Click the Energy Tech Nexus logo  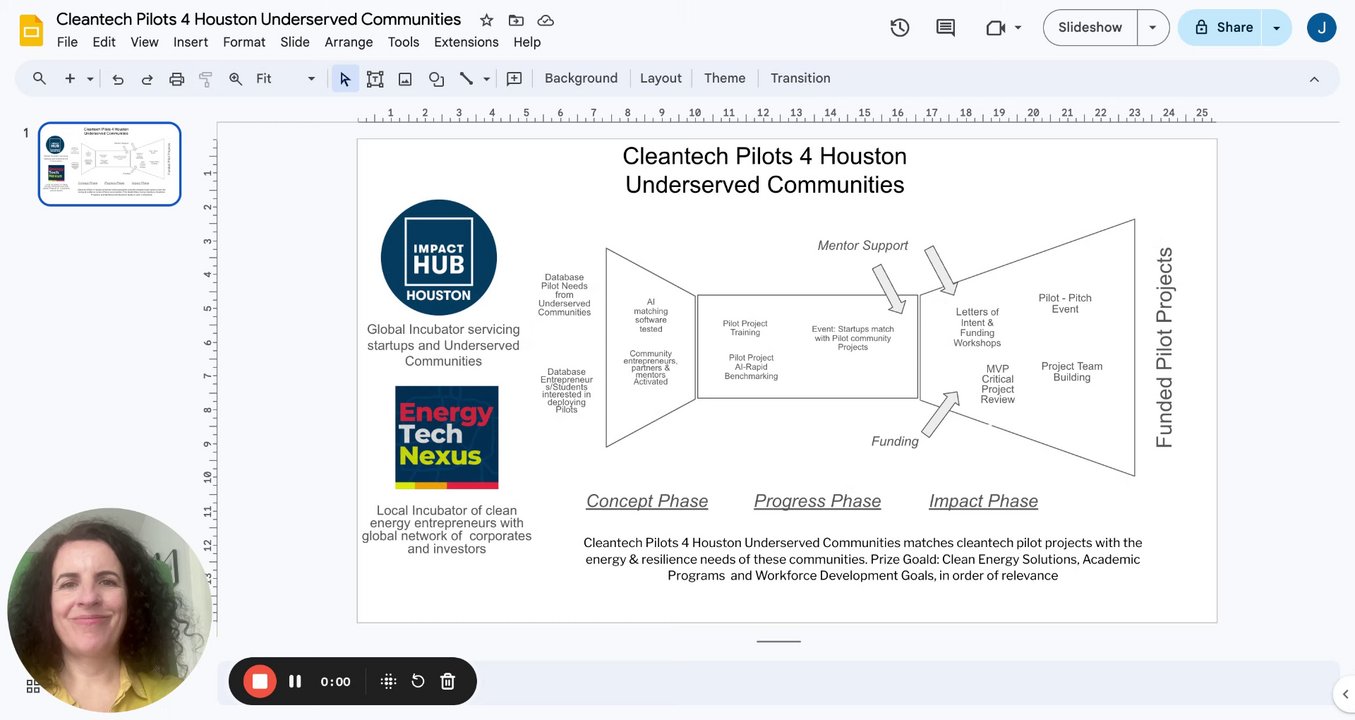(446, 437)
